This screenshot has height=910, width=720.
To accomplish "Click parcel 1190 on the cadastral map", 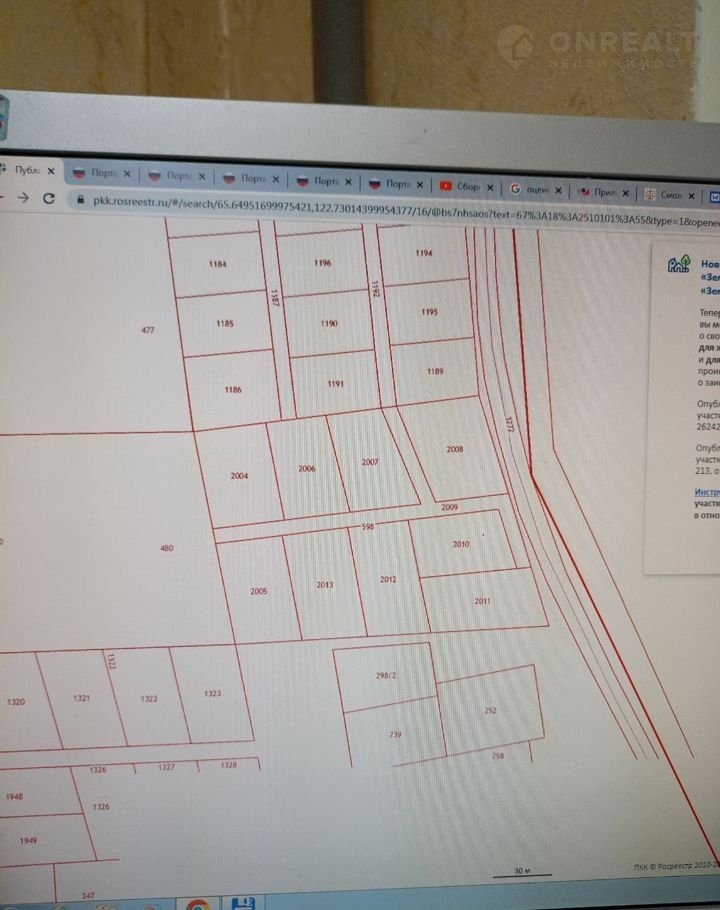I will point(329,323).
